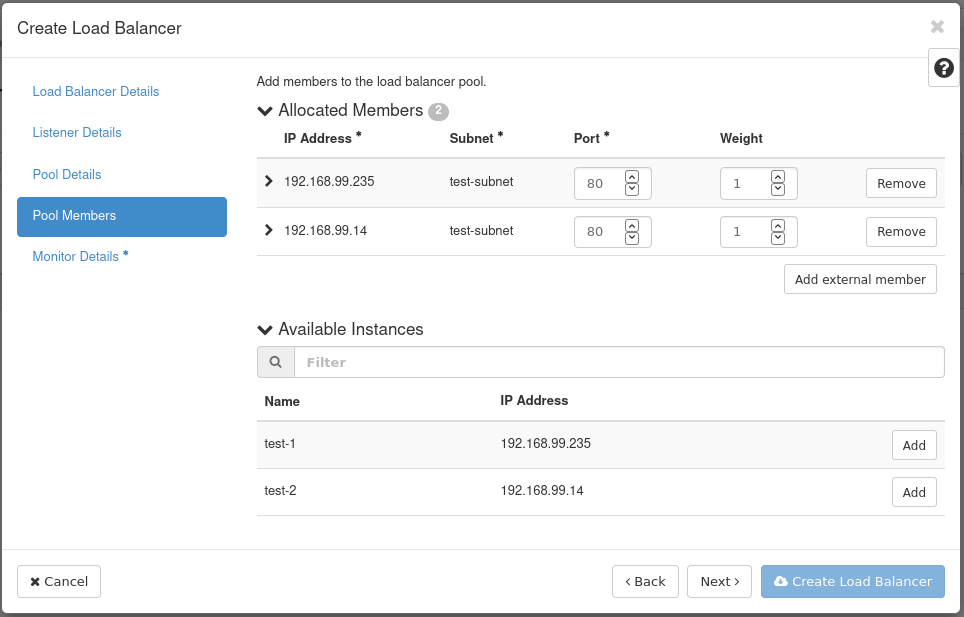This screenshot has height=617, width=964.
Task: Decrease port value for 192.168.99.235
Action: pyautogui.click(x=631, y=190)
